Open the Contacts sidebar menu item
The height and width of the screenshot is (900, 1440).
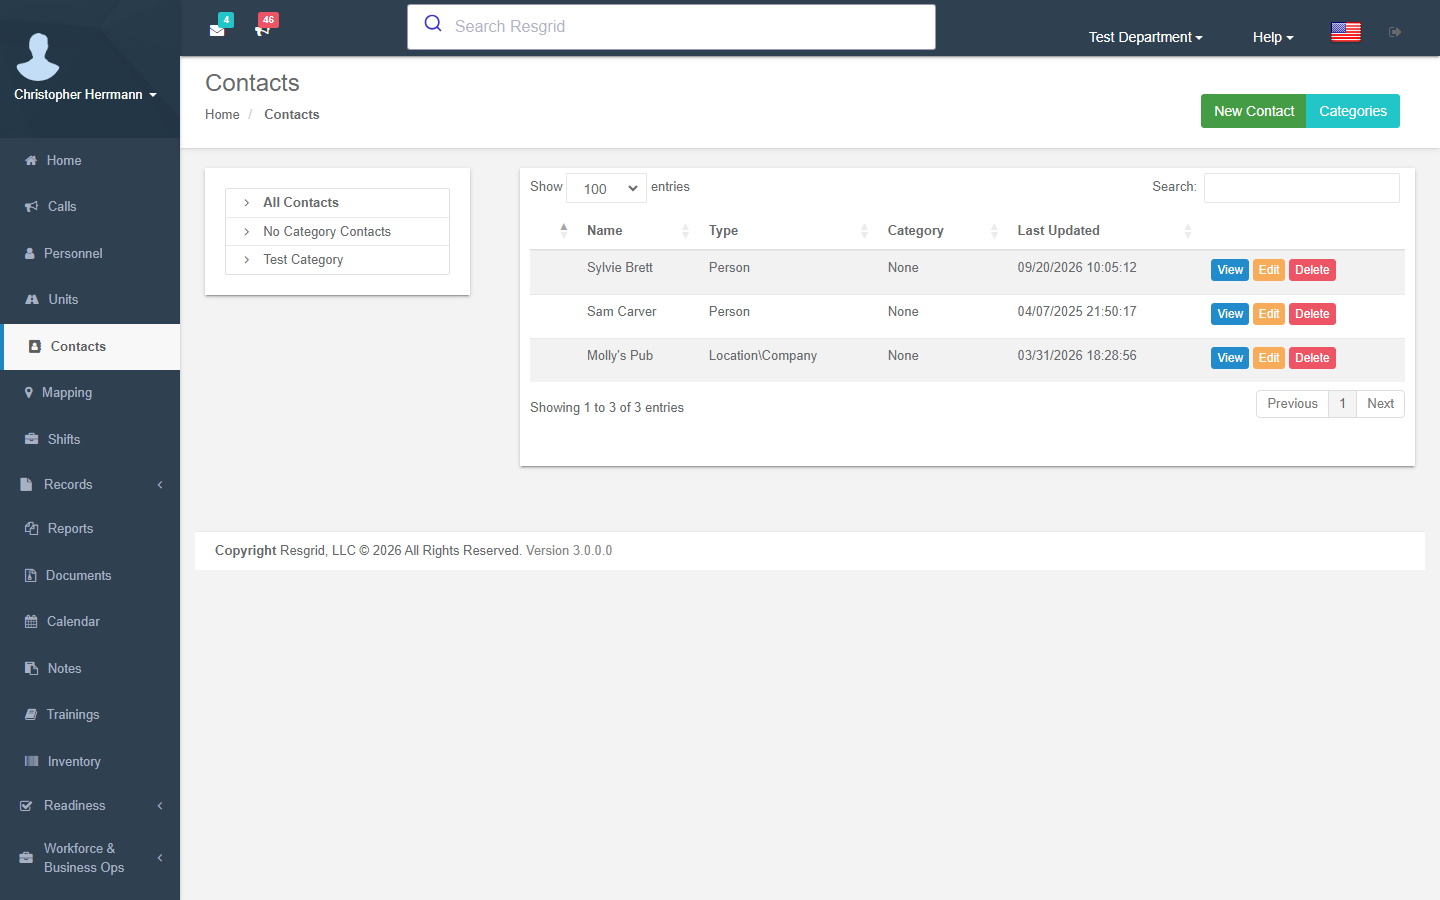click(92, 347)
